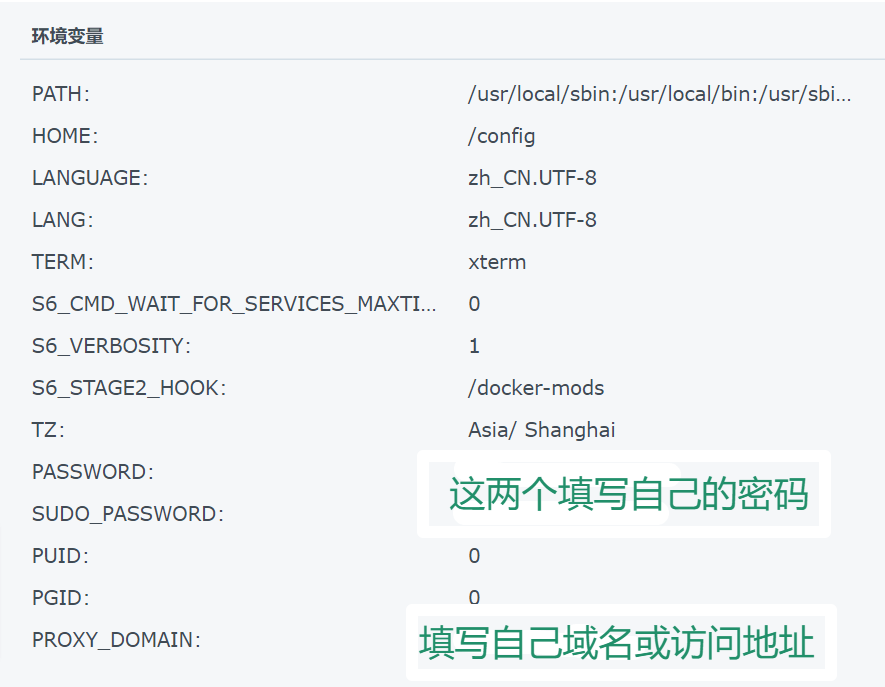Click the PROXY_DOMAIN variable label

pos(116,640)
